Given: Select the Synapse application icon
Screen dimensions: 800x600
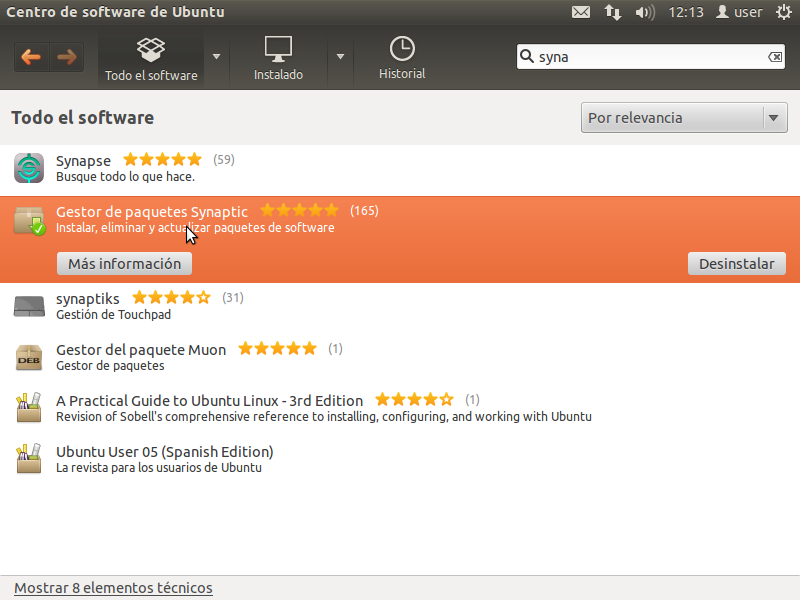Looking at the screenshot, I should tap(29, 168).
